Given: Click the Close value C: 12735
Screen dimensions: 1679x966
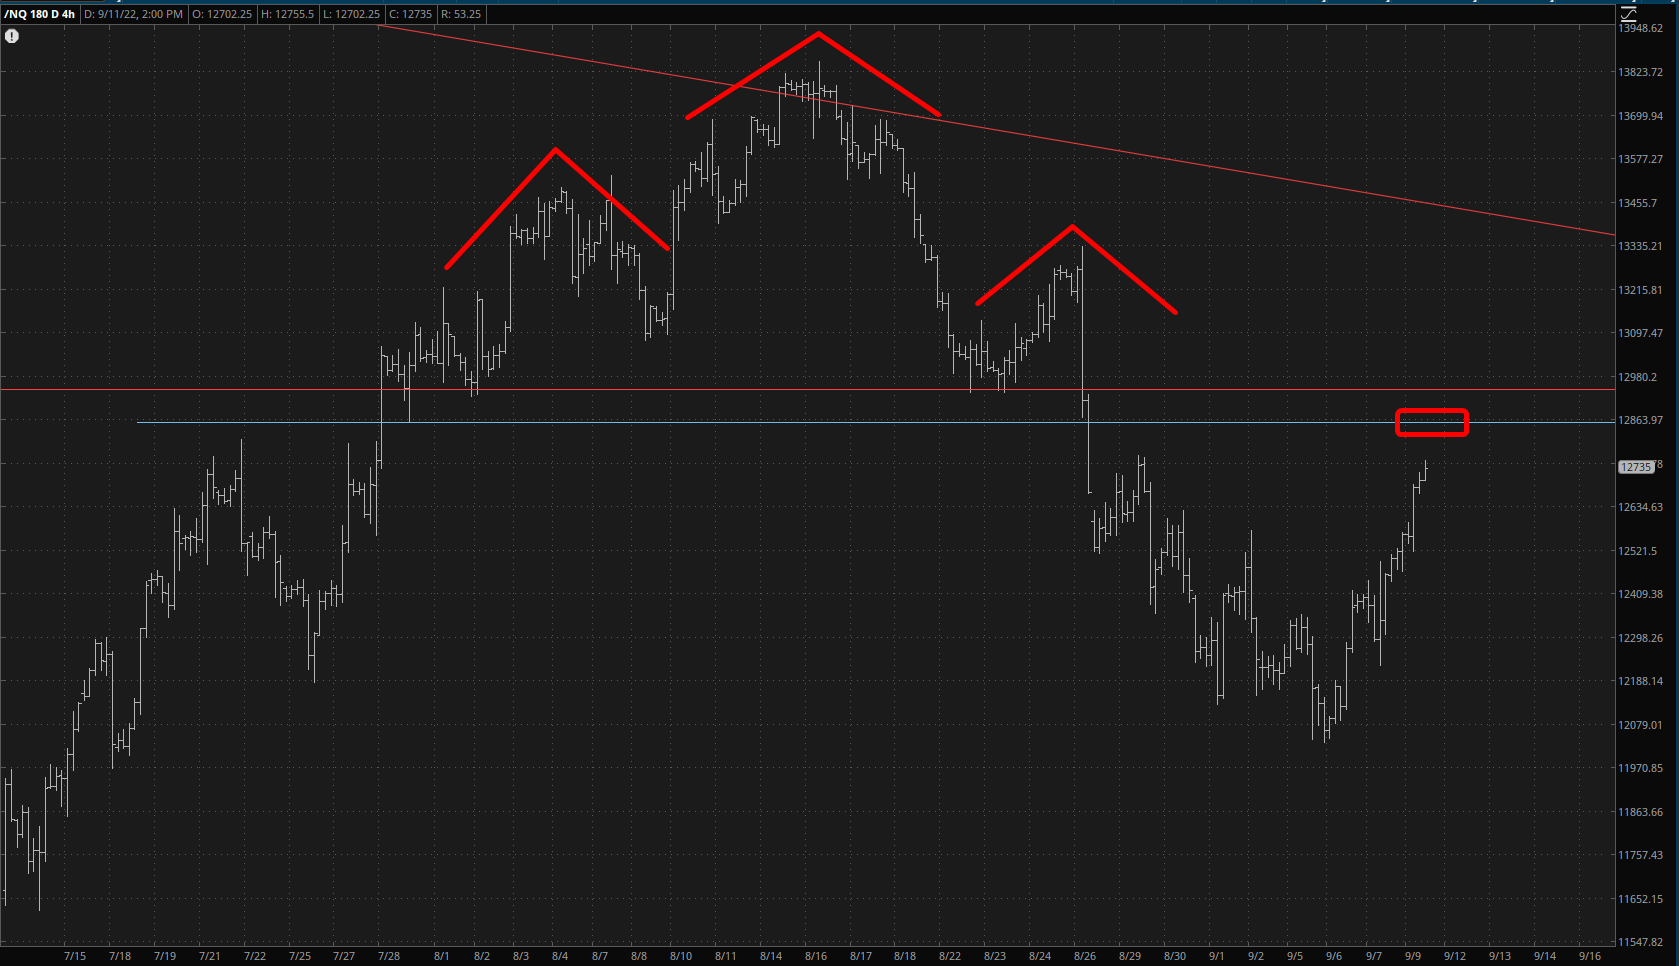Looking at the screenshot, I should [411, 14].
